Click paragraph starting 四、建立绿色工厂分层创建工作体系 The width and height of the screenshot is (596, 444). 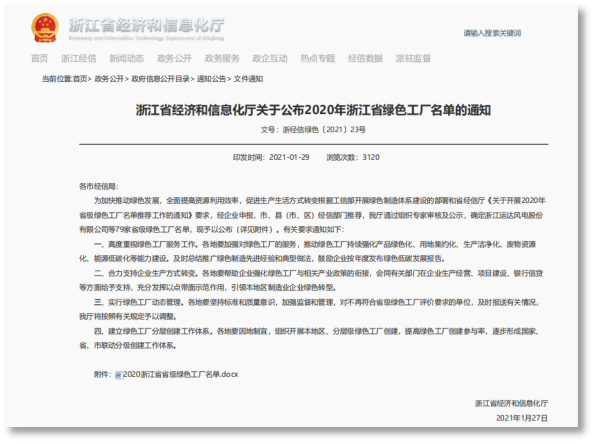309,338
